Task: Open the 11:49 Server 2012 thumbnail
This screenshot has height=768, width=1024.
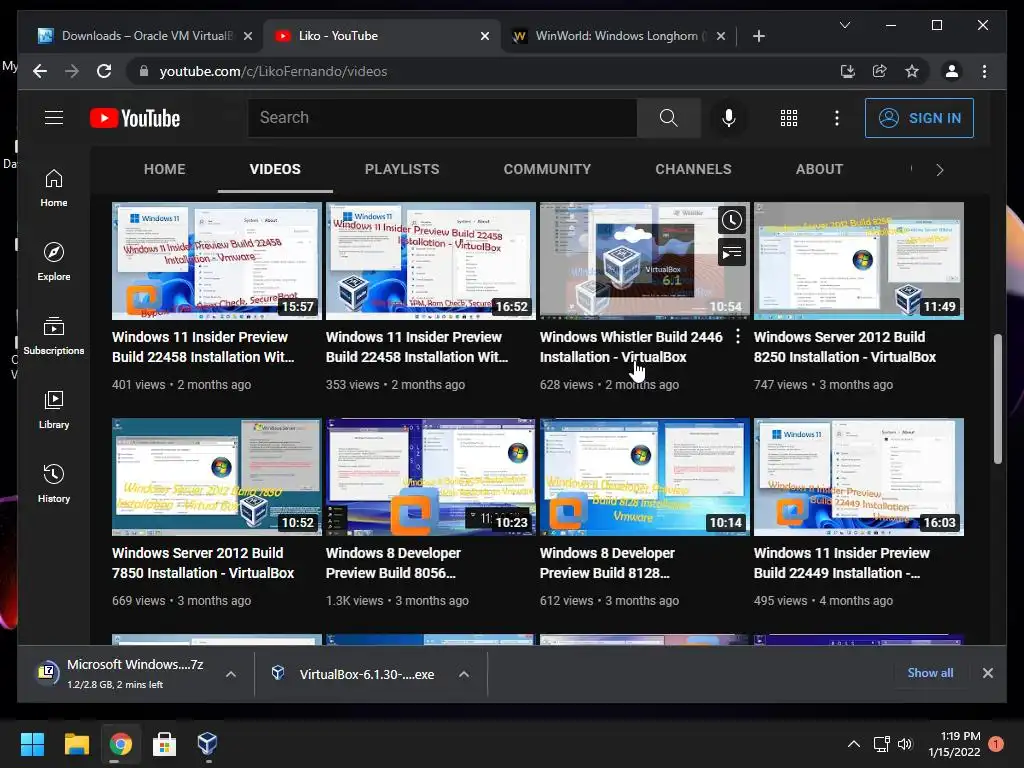Action: [859, 261]
